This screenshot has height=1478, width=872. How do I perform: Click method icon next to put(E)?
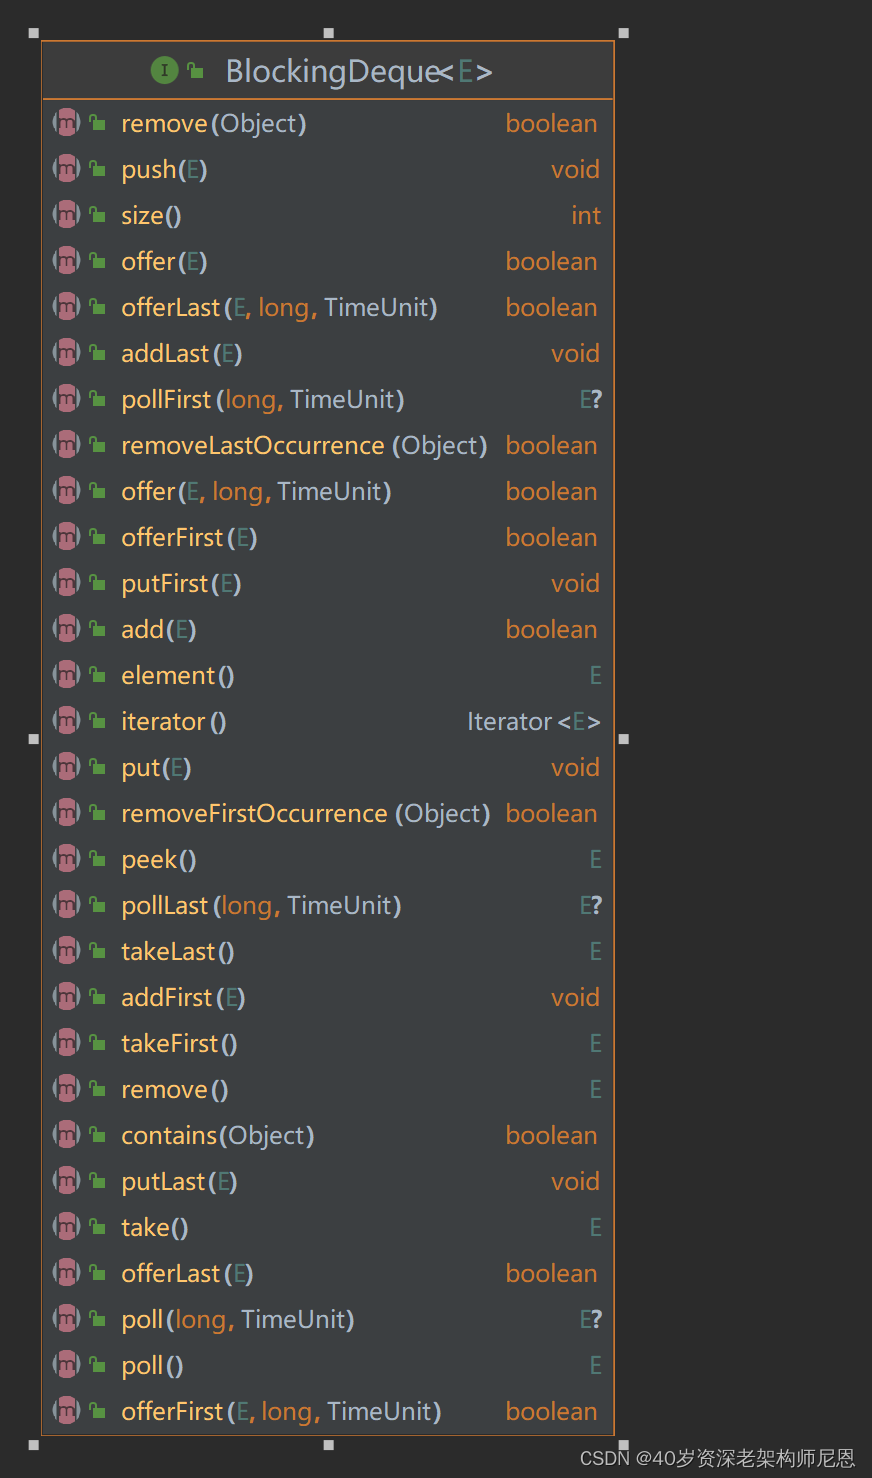point(66,767)
